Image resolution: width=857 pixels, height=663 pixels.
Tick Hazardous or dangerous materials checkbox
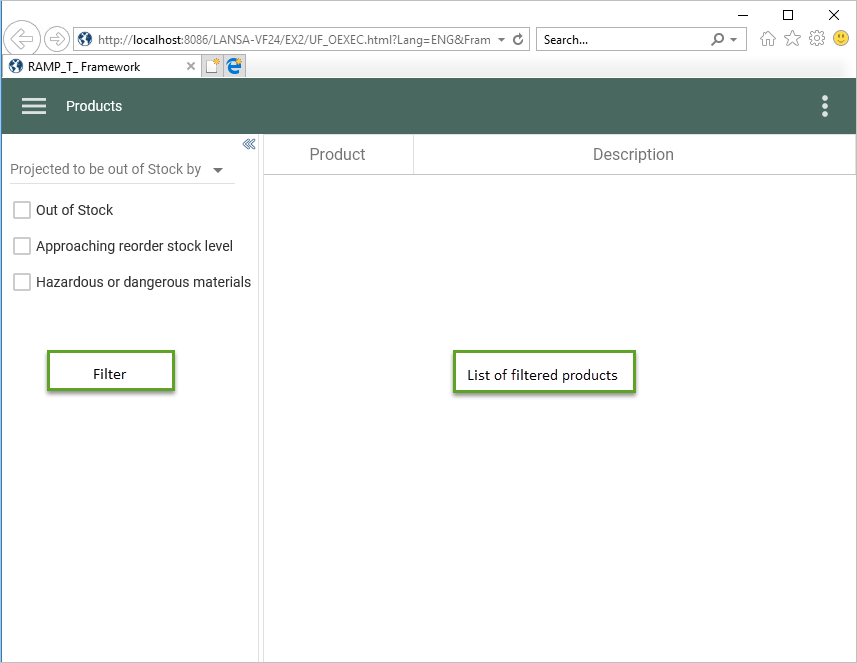(x=22, y=282)
